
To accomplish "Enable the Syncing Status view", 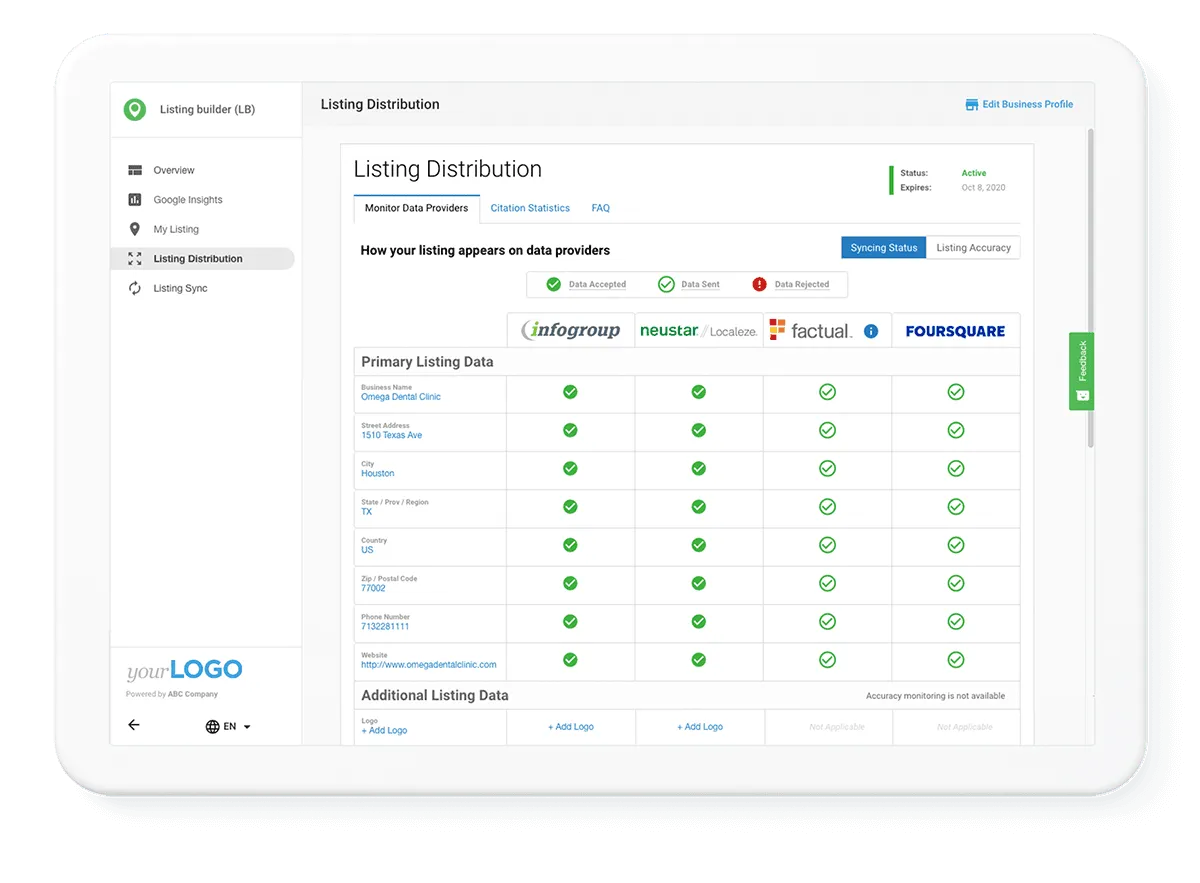I will click(883, 247).
